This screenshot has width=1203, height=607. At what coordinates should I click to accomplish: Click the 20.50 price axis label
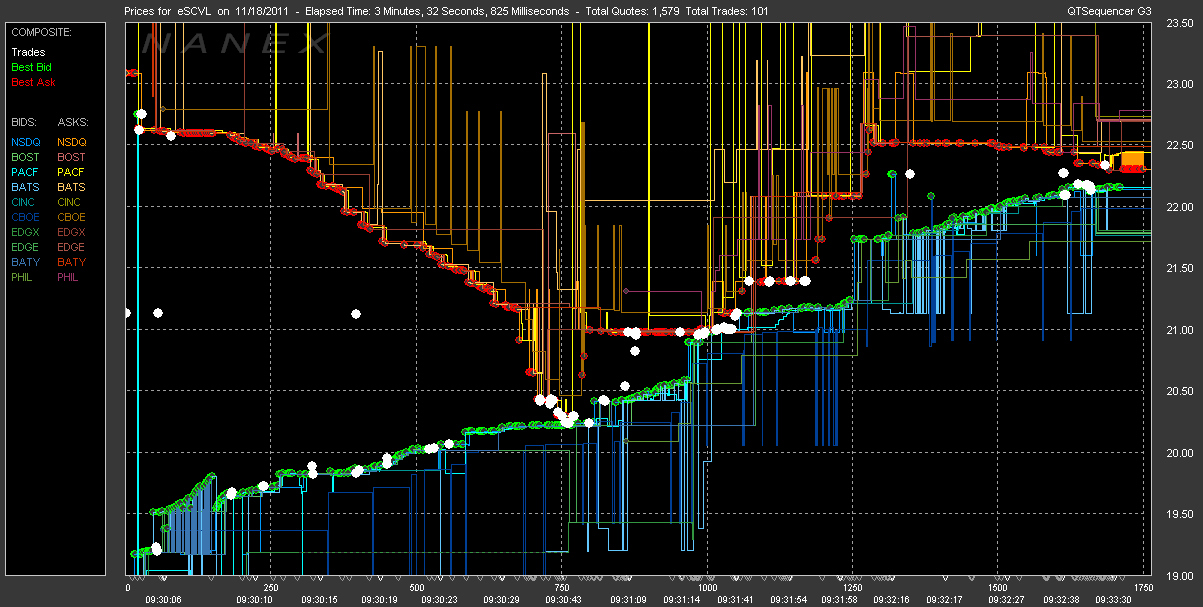coord(1181,391)
